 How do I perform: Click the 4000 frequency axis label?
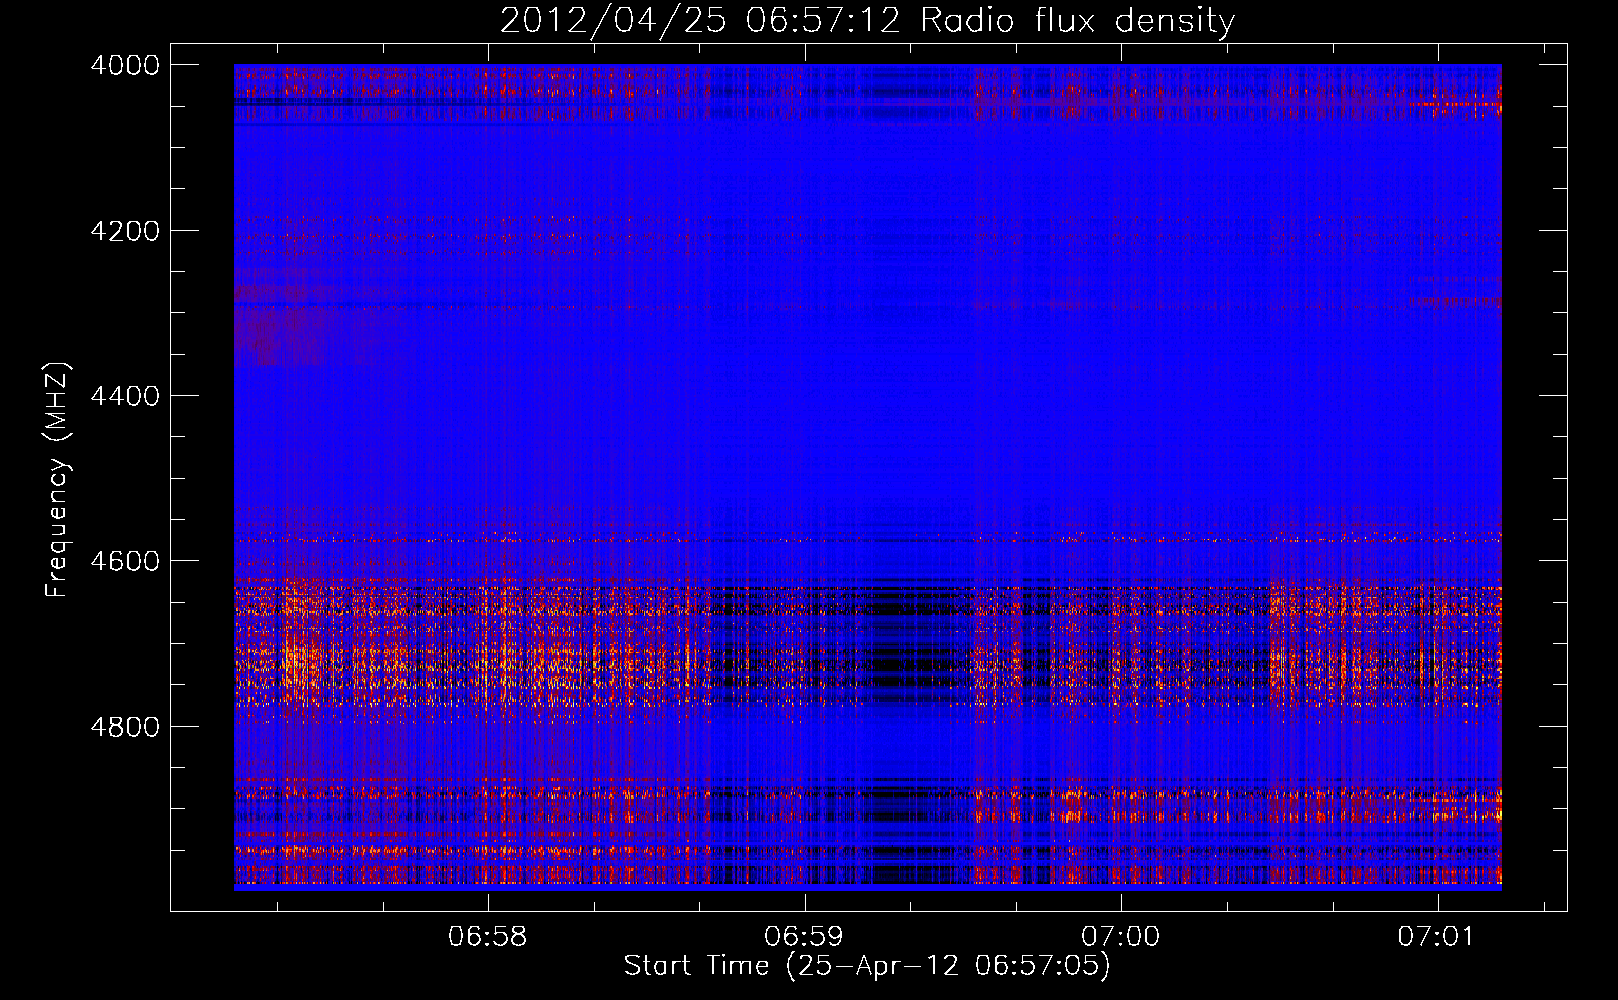point(125,65)
